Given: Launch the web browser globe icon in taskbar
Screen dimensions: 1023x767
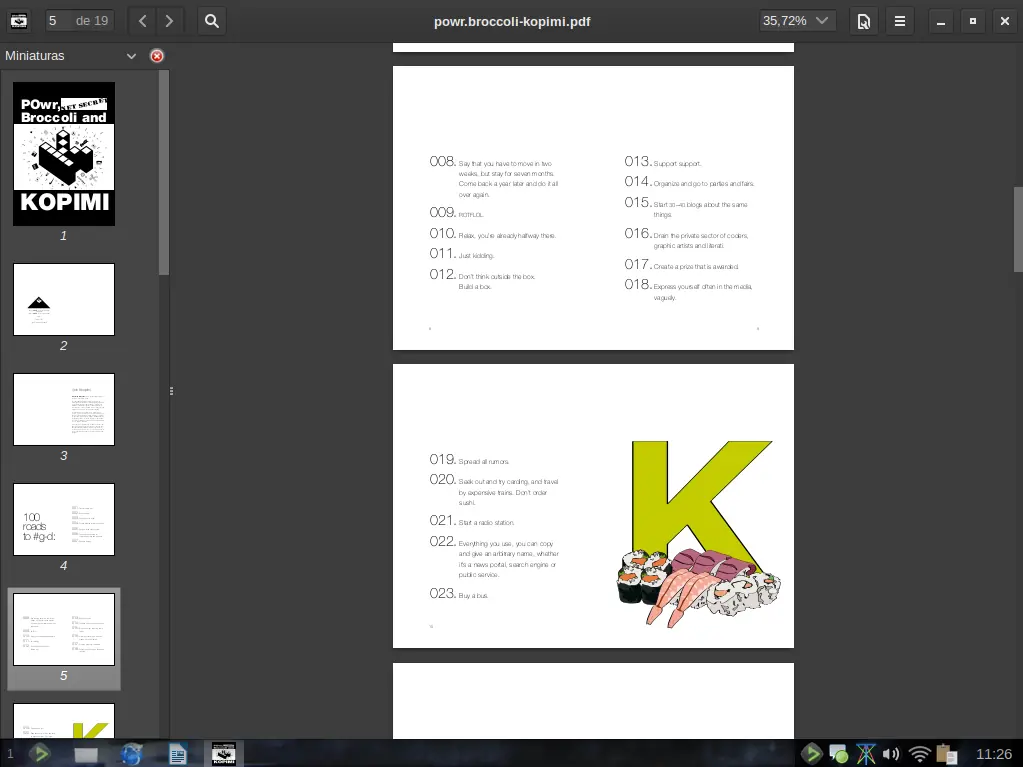Looking at the screenshot, I should 131,754.
